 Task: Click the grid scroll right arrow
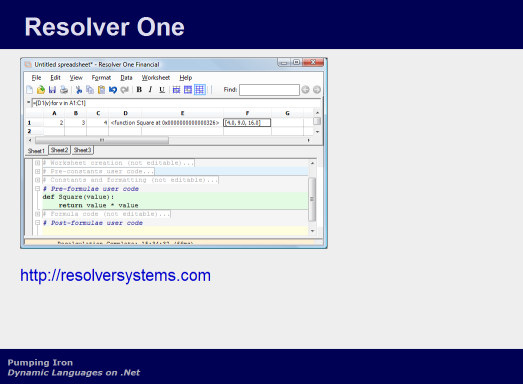[309, 140]
